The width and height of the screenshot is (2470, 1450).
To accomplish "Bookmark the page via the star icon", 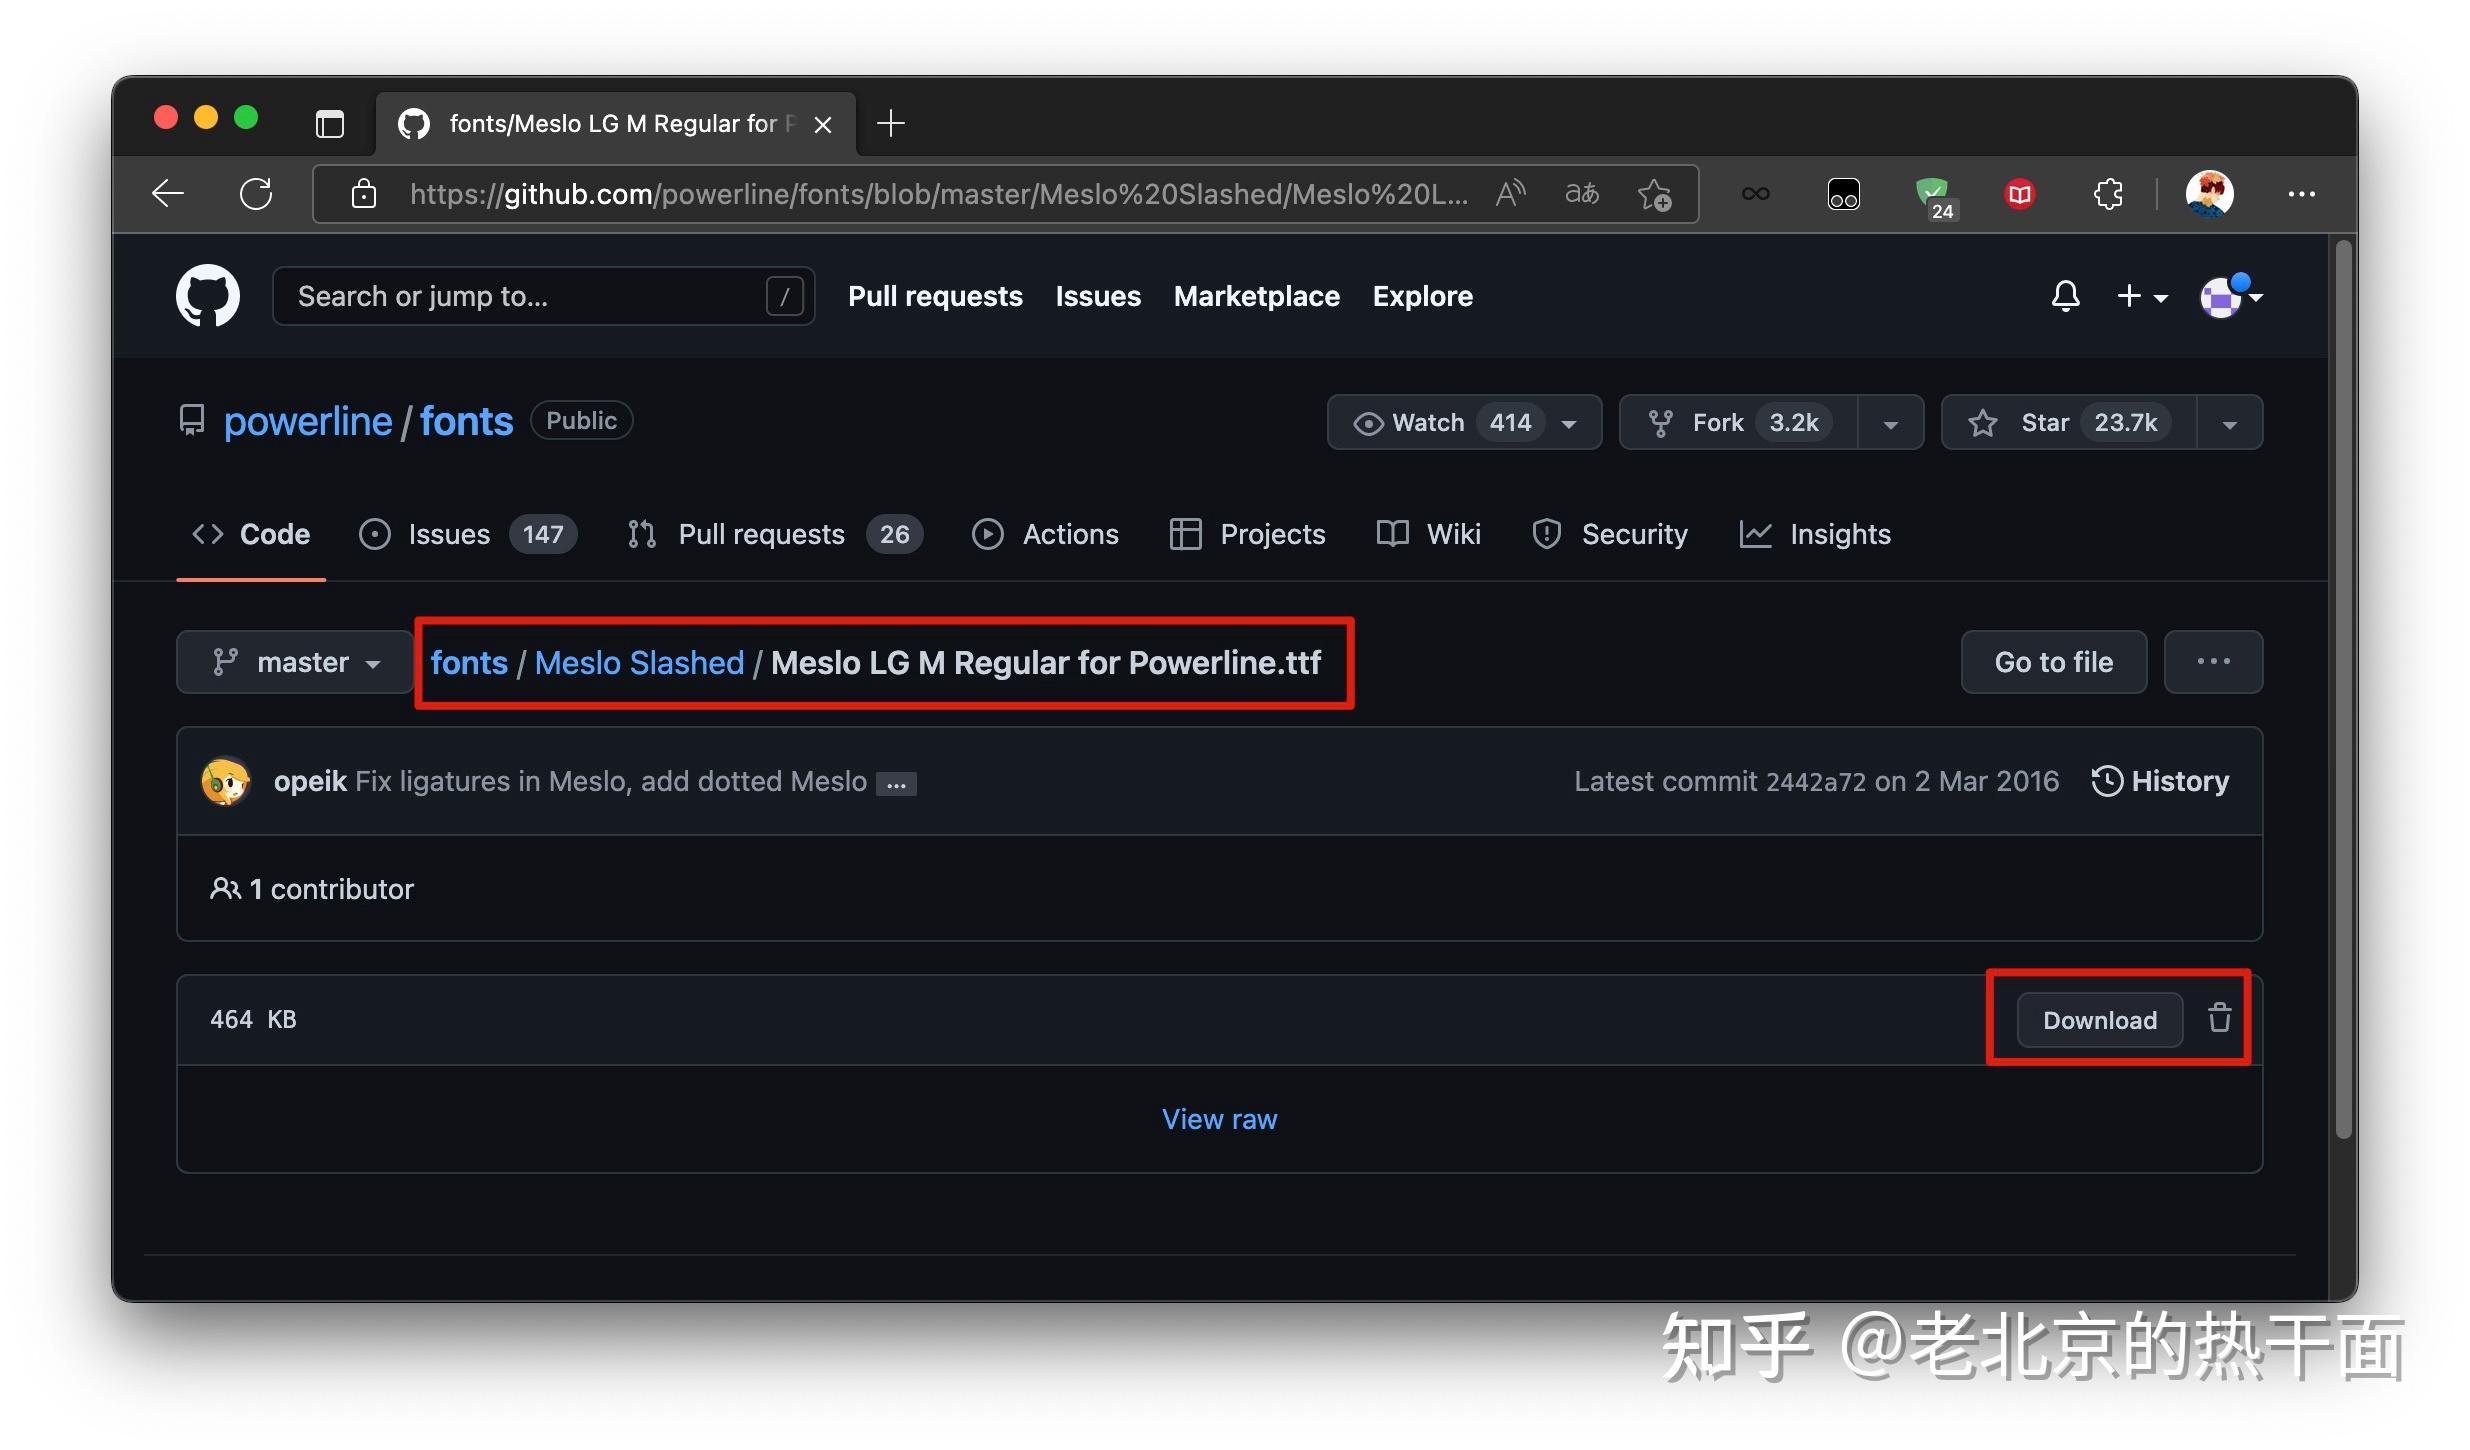I will tap(1655, 194).
